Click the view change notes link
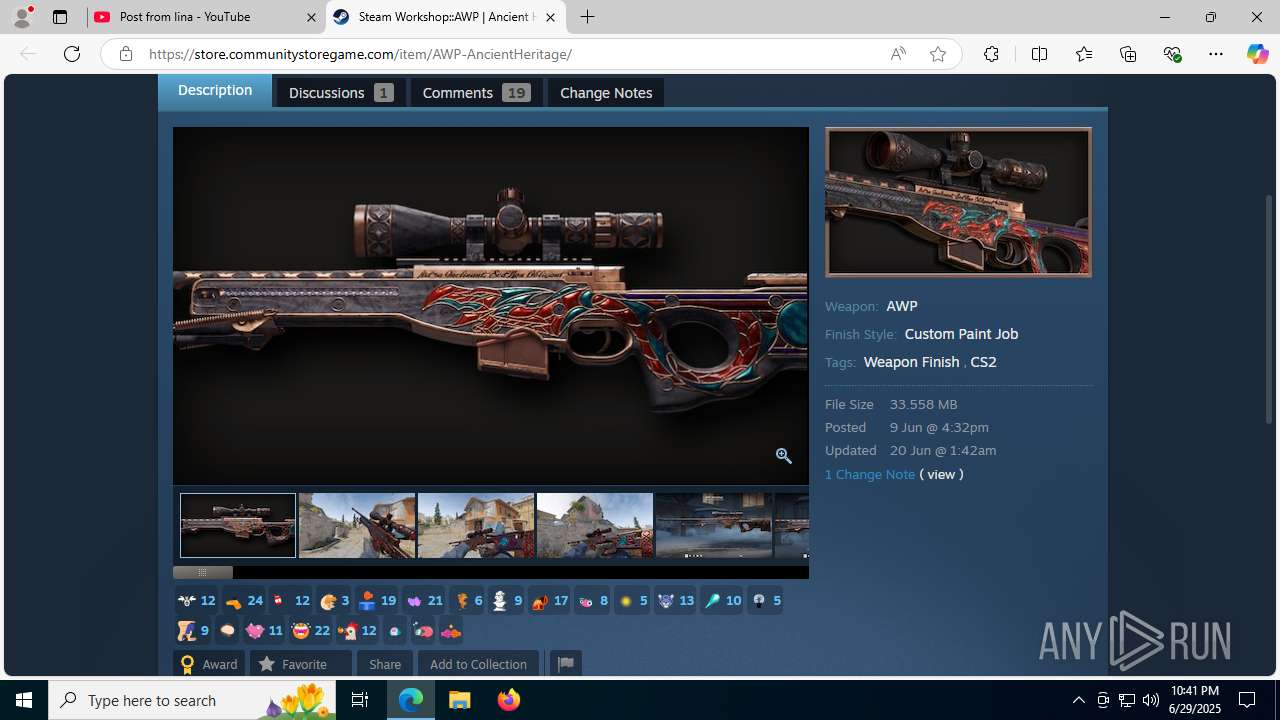The image size is (1280, 720). pos(941,474)
